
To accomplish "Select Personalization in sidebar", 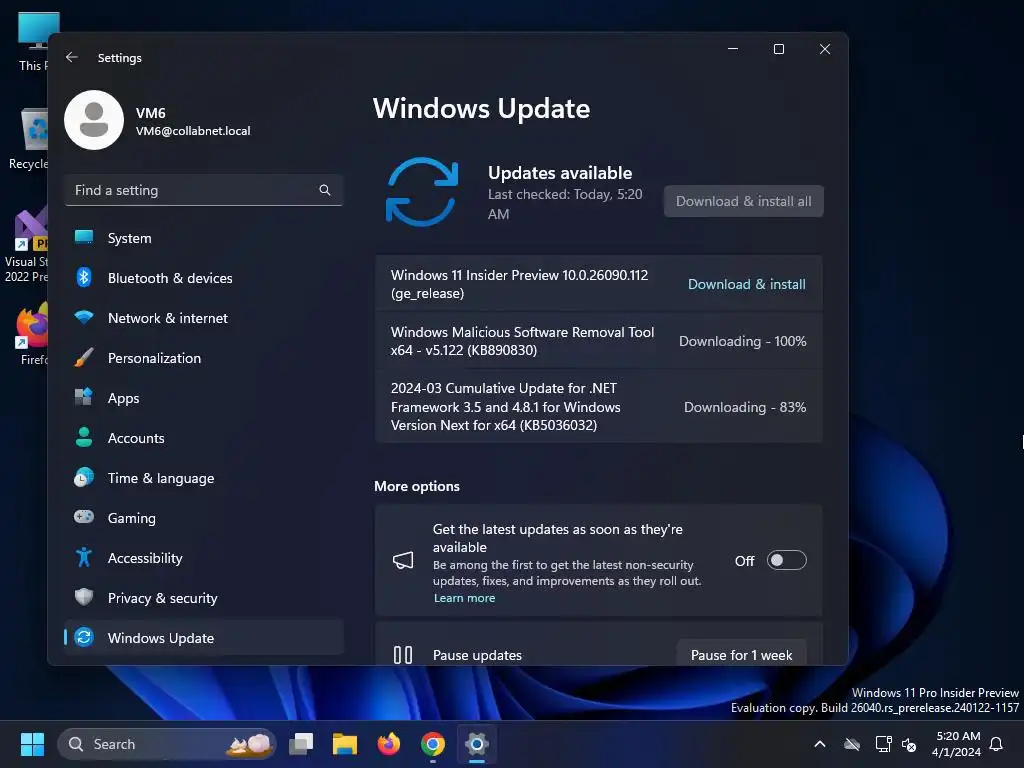I will (x=204, y=358).
